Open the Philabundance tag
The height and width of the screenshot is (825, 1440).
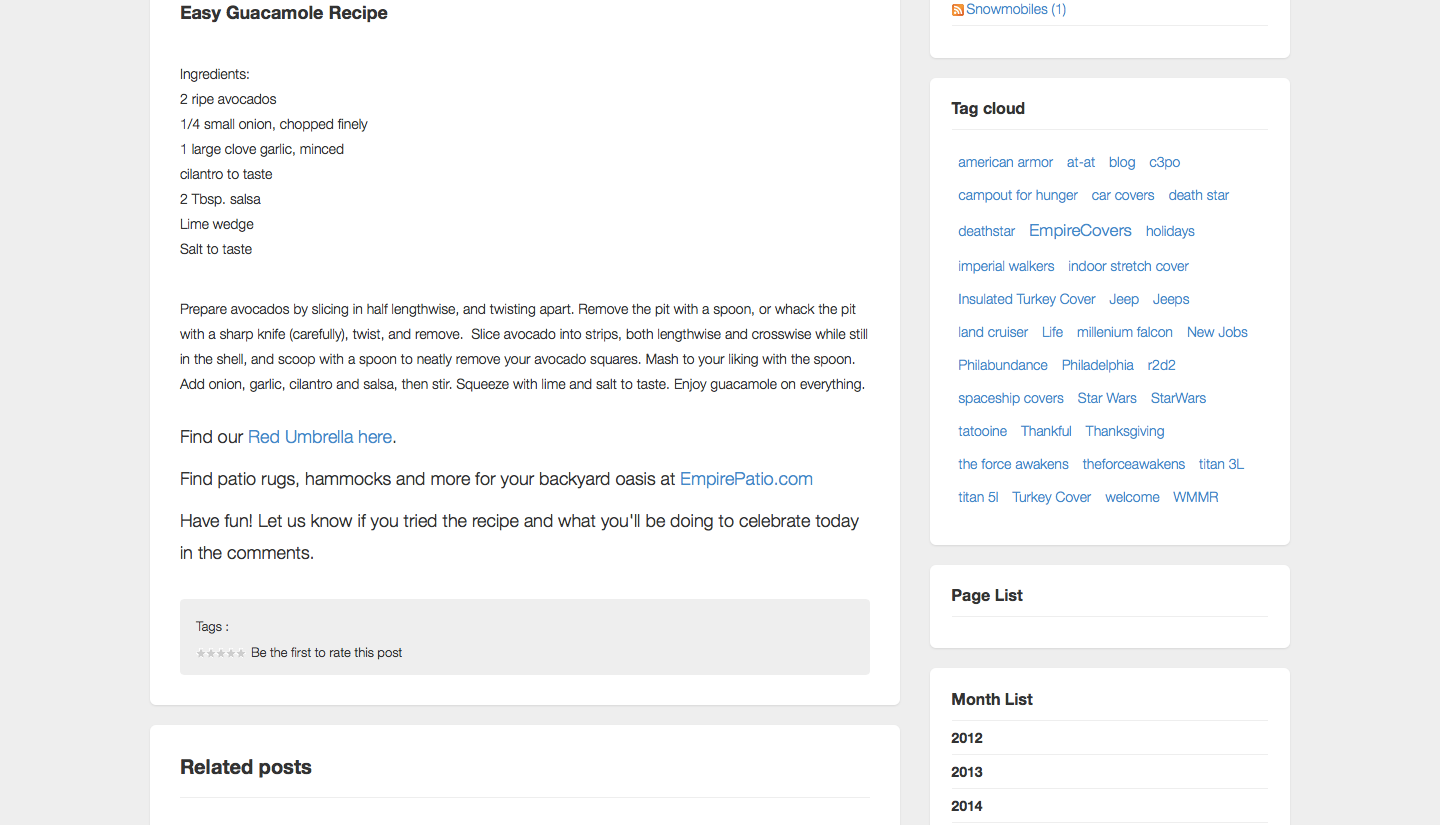click(x=1003, y=365)
